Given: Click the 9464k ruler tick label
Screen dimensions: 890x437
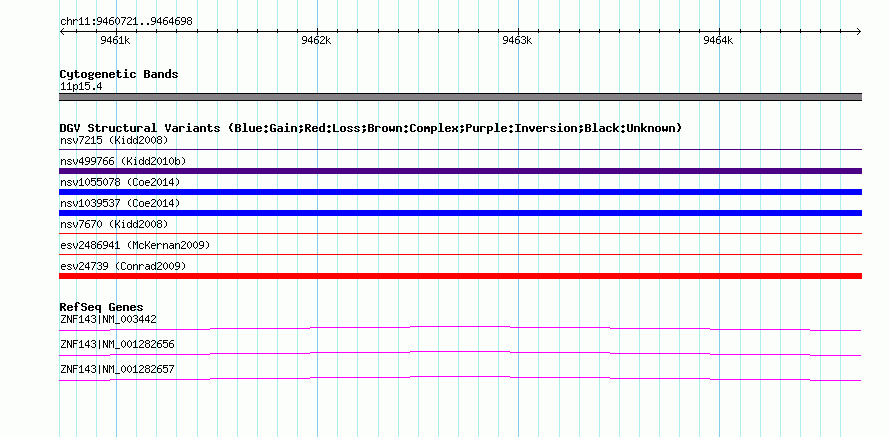Looking at the screenshot, I should [718, 40].
